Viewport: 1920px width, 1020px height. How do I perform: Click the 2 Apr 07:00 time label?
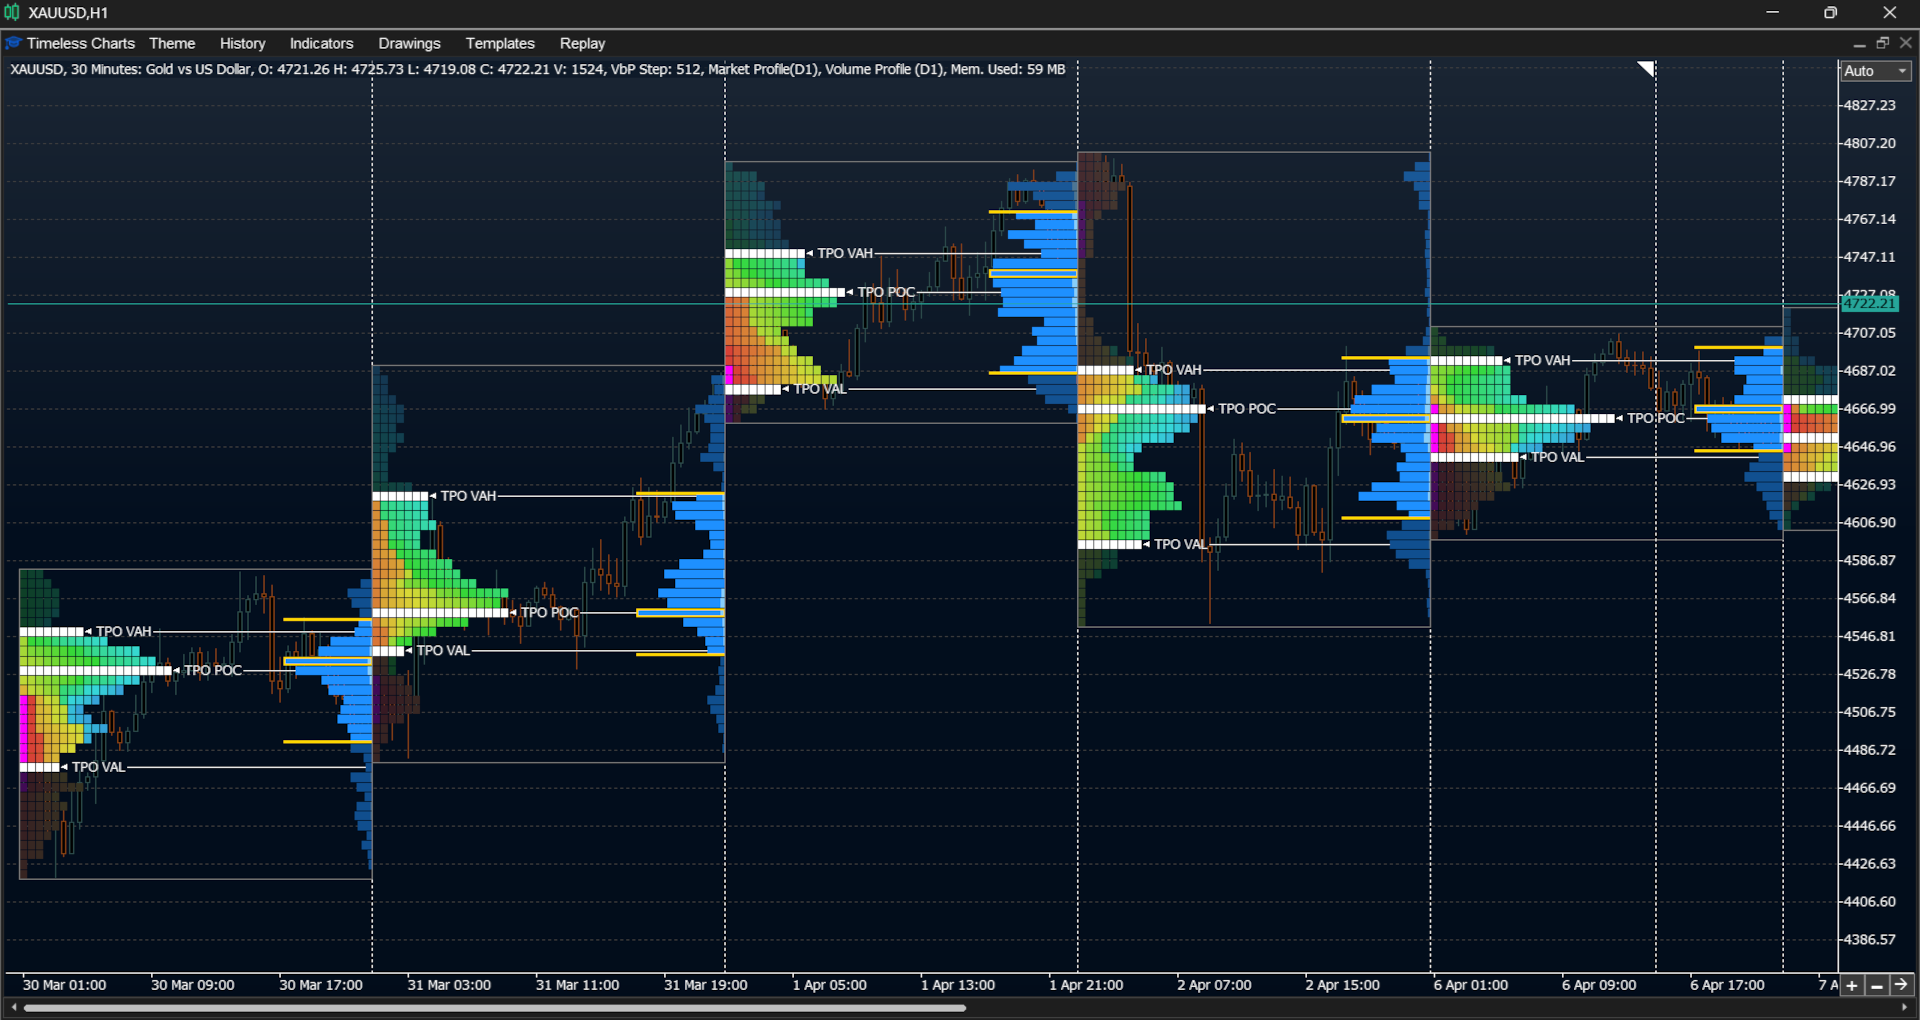tap(1215, 986)
